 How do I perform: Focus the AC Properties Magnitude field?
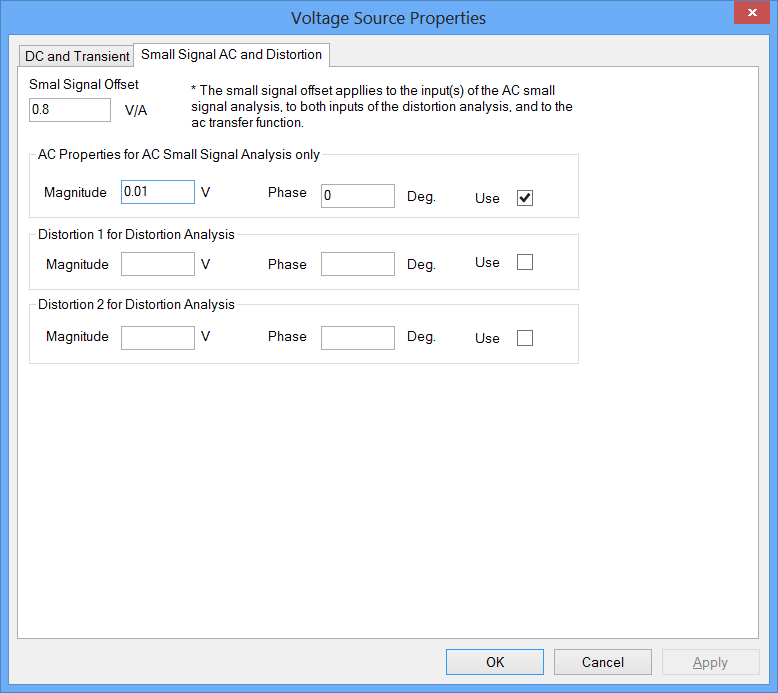point(158,191)
